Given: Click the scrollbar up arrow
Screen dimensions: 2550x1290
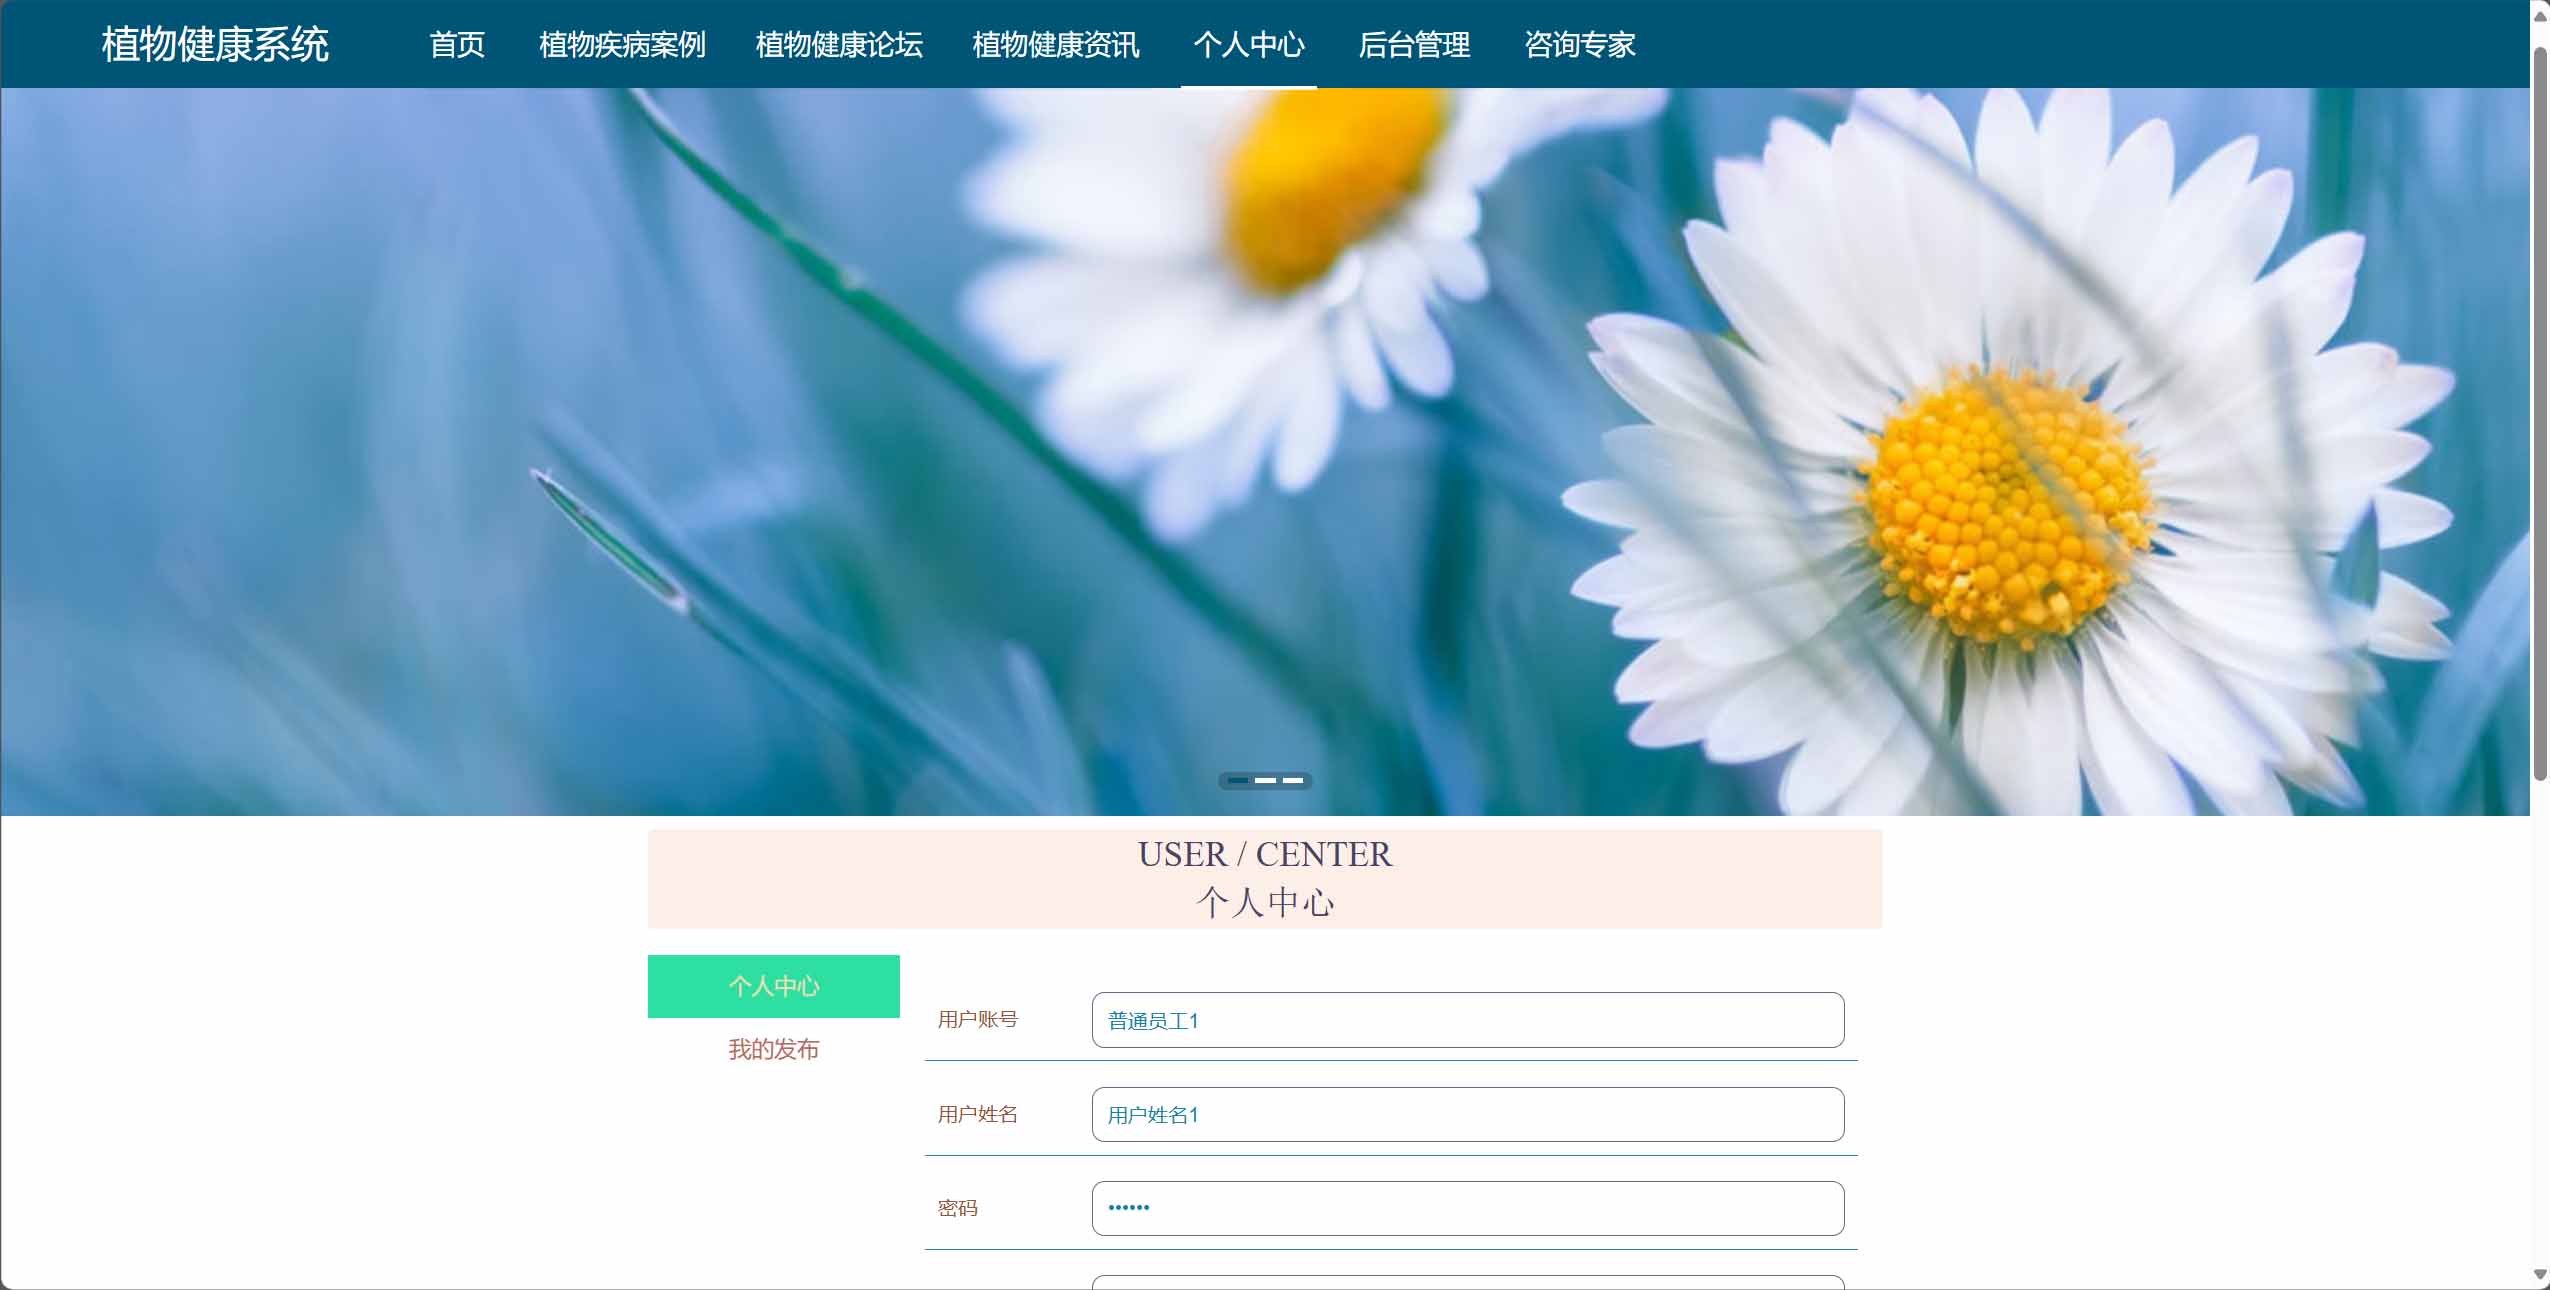Looking at the screenshot, I should (2540, 15).
